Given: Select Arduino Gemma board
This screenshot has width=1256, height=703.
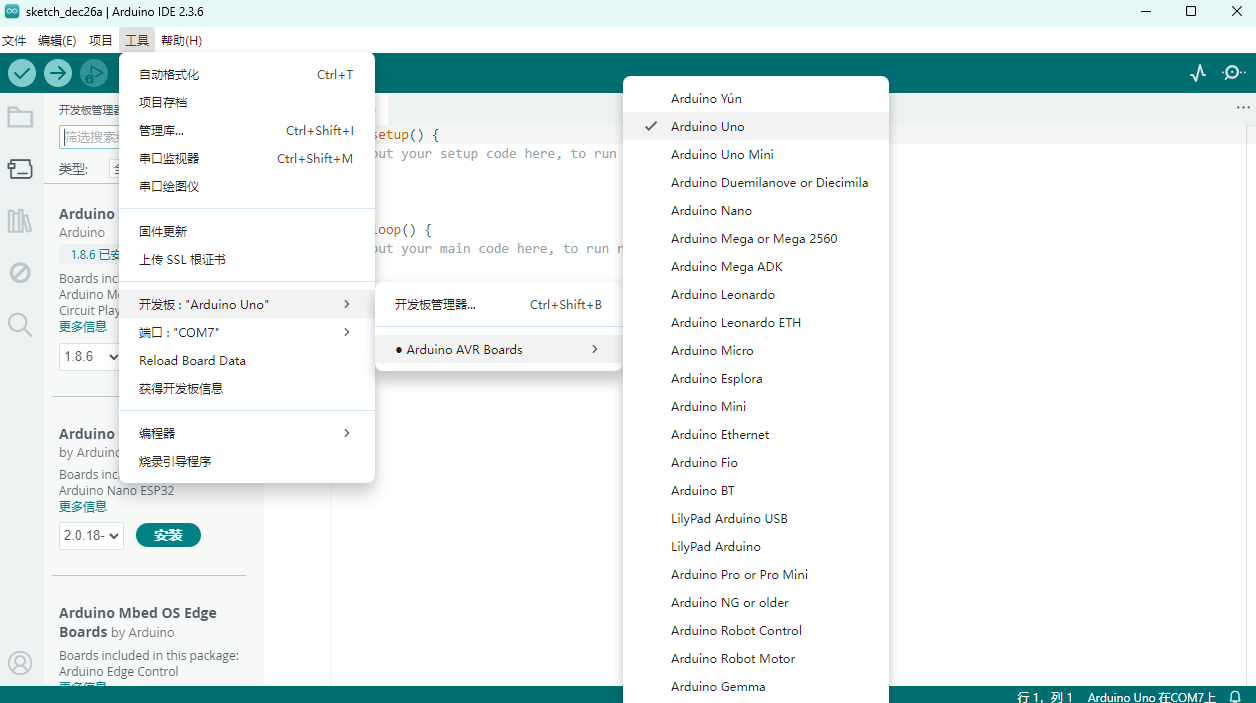Looking at the screenshot, I should [756, 686].
